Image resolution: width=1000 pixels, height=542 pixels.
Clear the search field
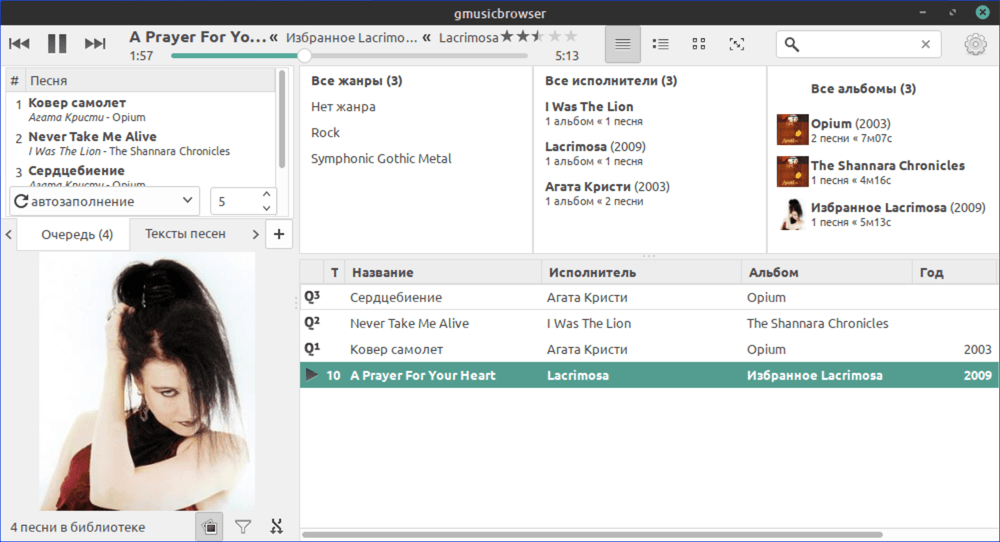925,44
